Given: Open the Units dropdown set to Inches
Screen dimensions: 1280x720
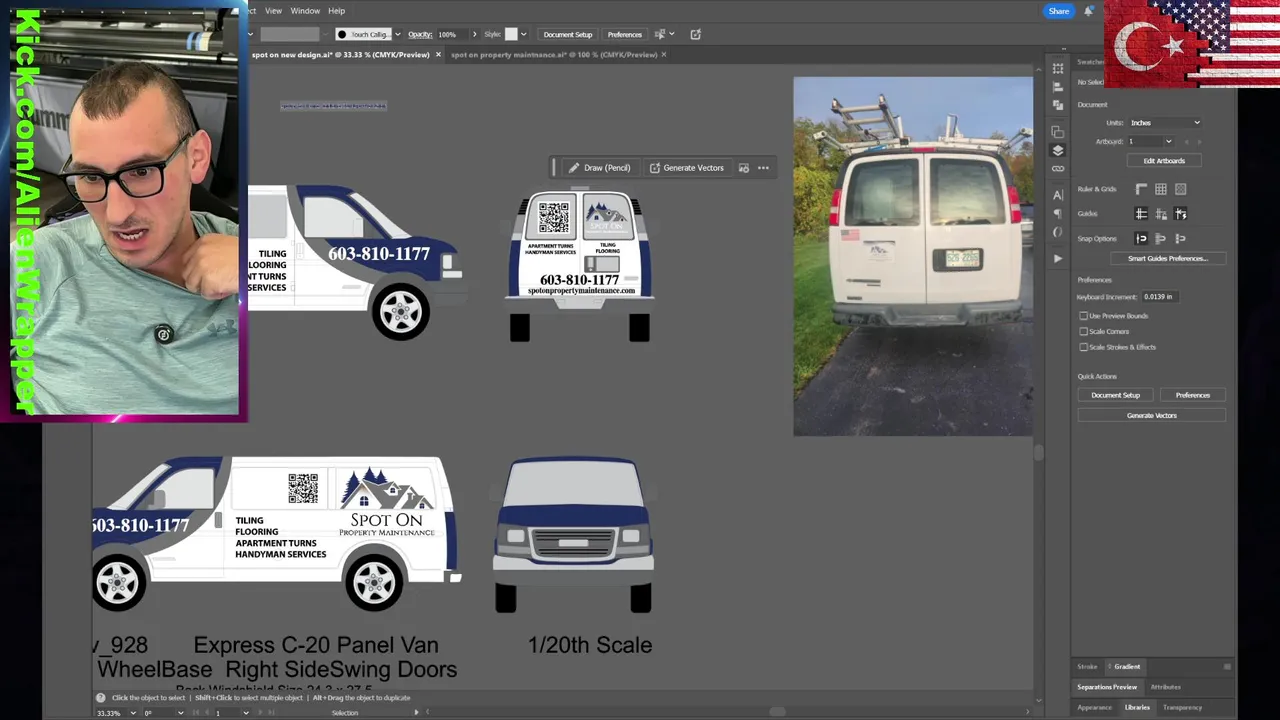Looking at the screenshot, I should 1165,123.
